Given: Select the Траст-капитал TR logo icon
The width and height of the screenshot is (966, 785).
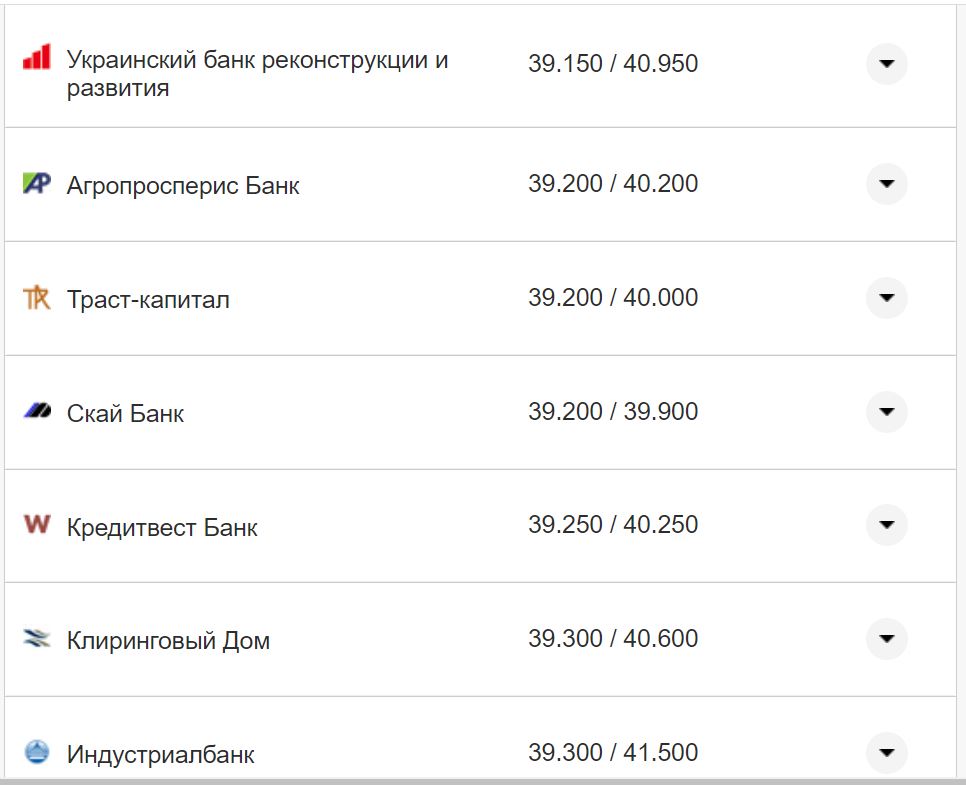Looking at the screenshot, I should point(35,297).
